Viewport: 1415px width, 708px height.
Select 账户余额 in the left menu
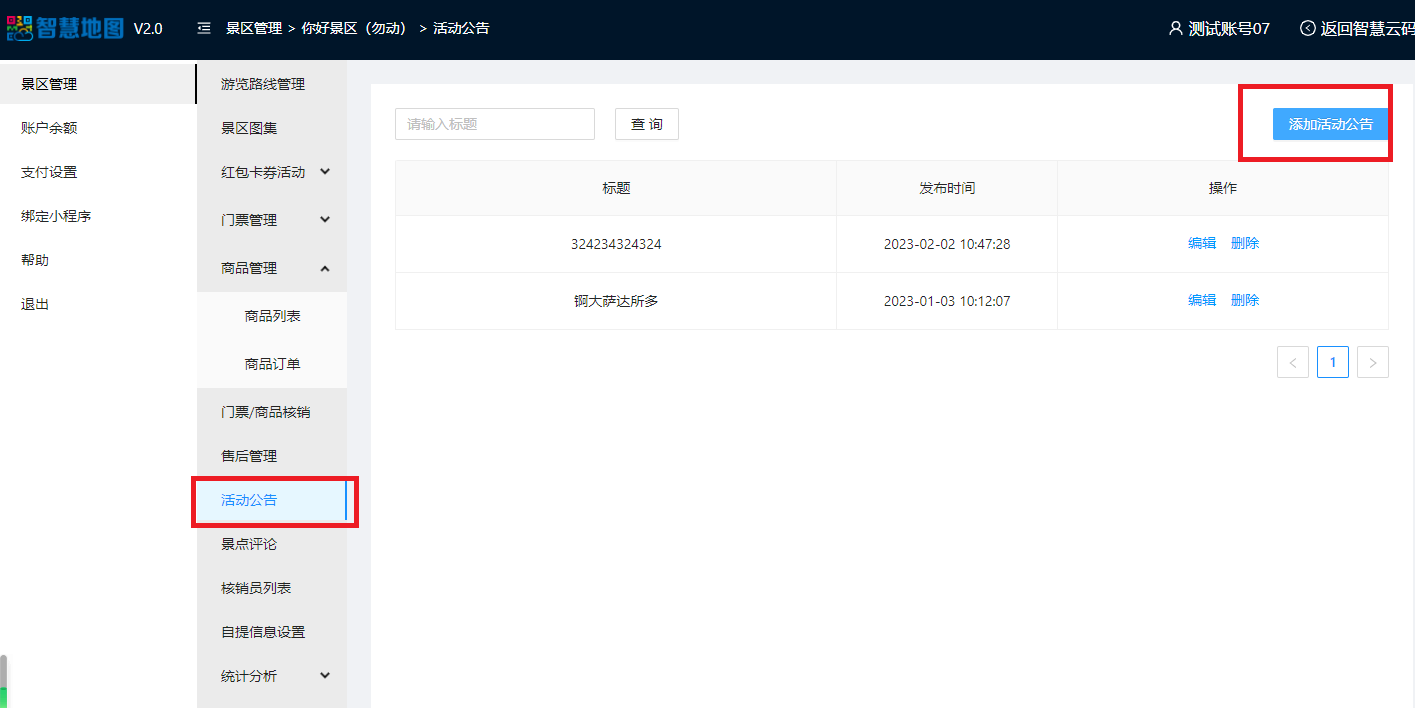[x=49, y=128]
